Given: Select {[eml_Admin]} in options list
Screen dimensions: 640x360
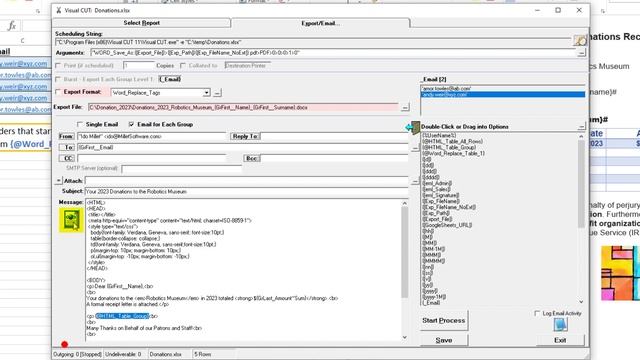Looking at the screenshot, I should 437,183.
